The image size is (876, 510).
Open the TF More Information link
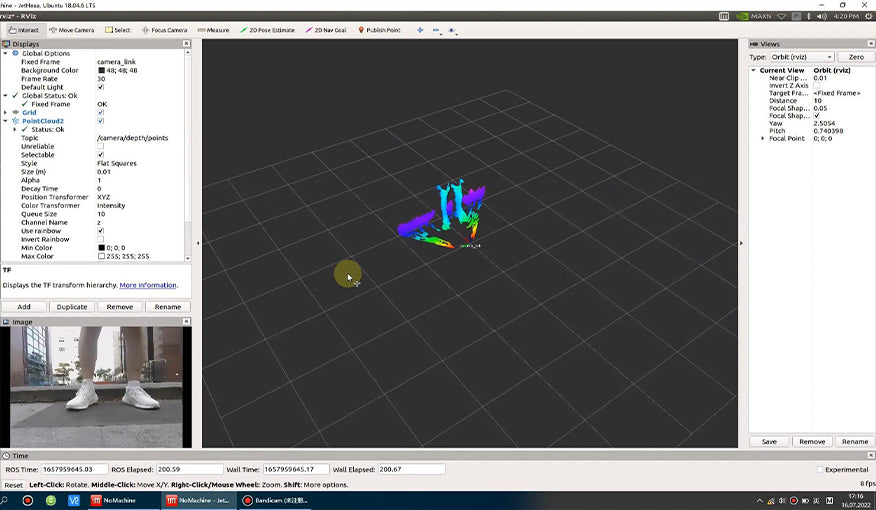(x=148, y=285)
